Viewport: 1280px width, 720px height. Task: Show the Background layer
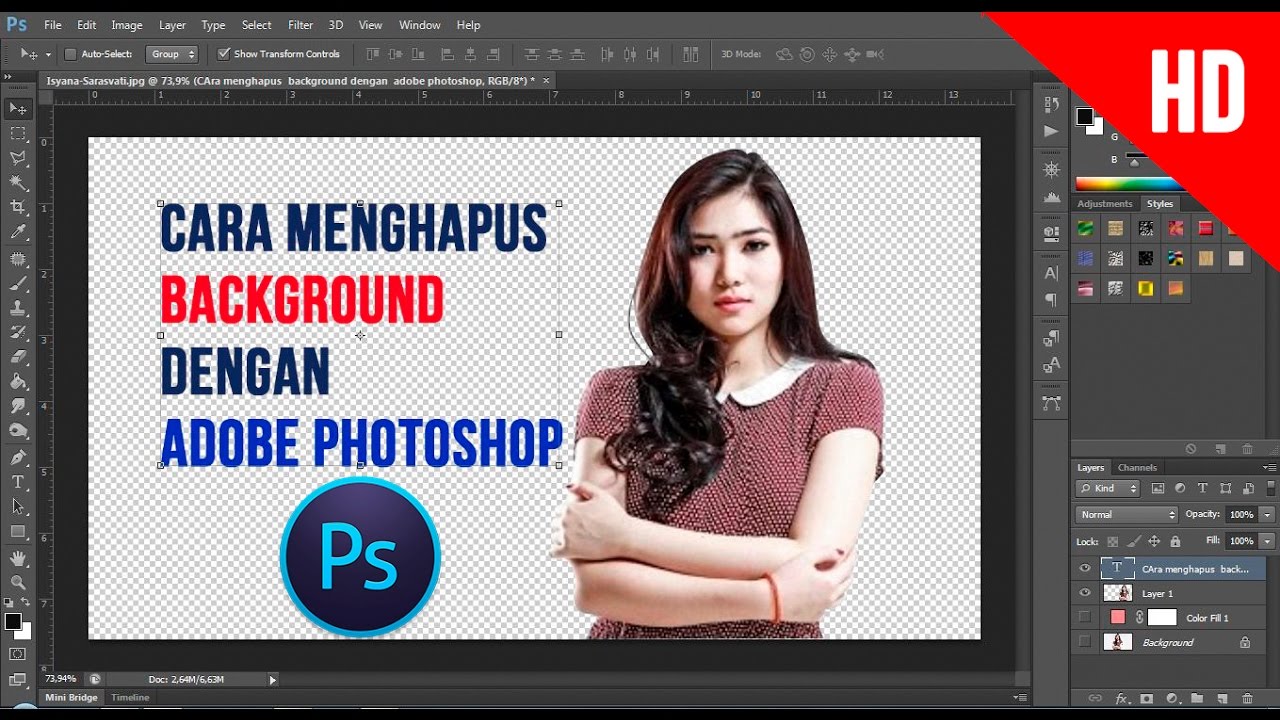(1085, 642)
